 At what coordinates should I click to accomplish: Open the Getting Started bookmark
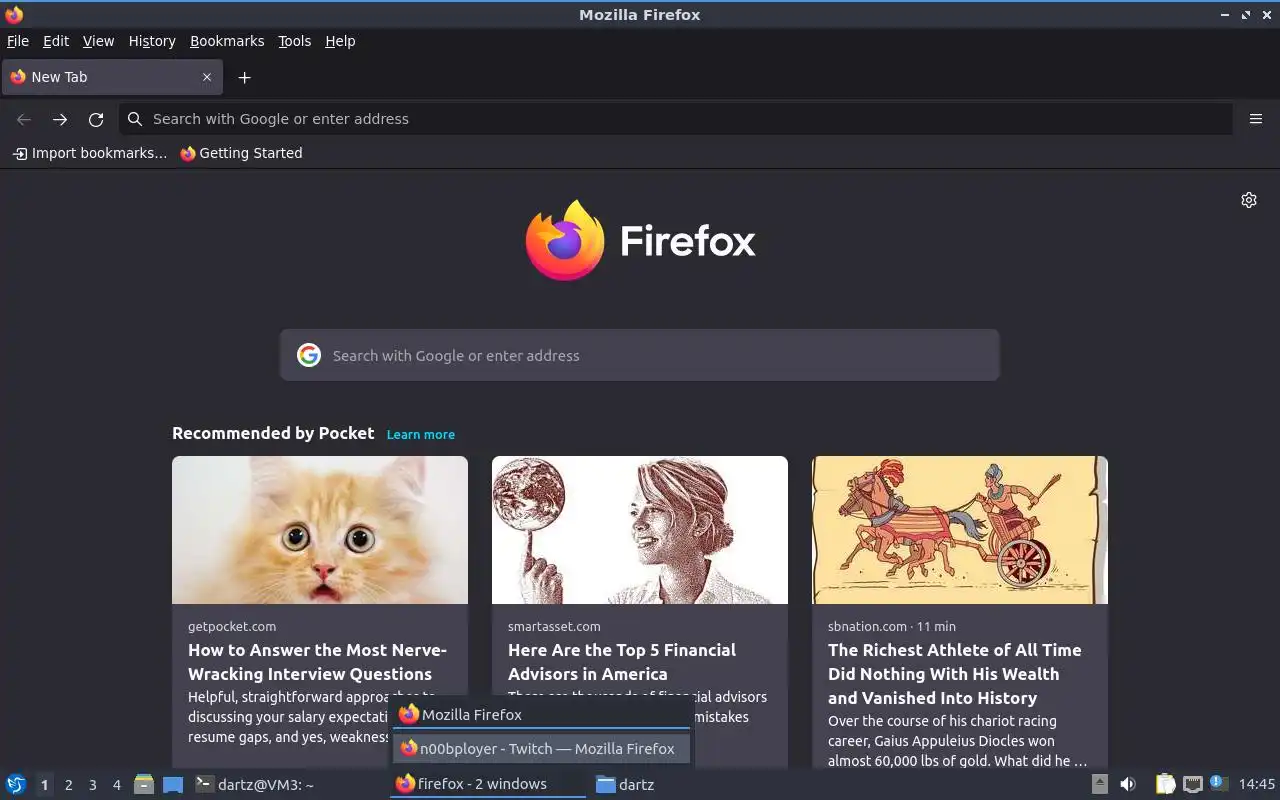(241, 153)
